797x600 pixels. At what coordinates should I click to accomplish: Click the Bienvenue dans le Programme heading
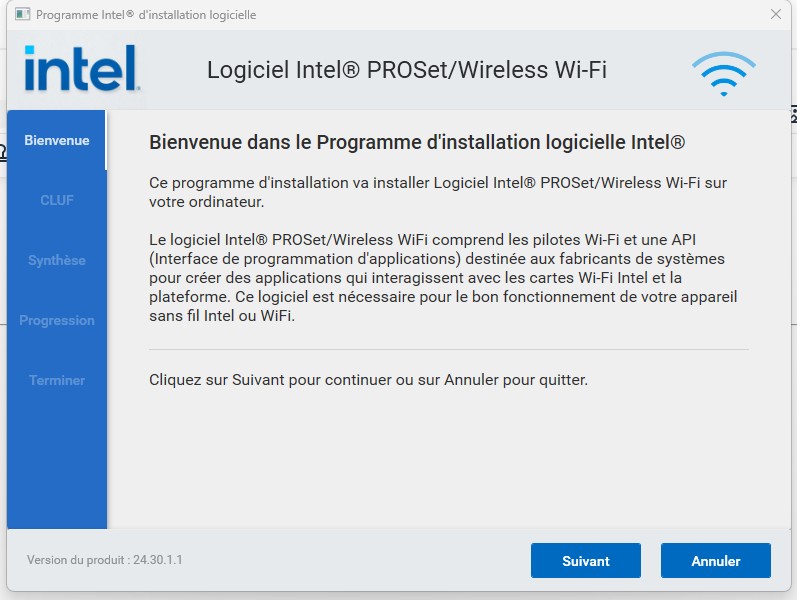coord(416,142)
